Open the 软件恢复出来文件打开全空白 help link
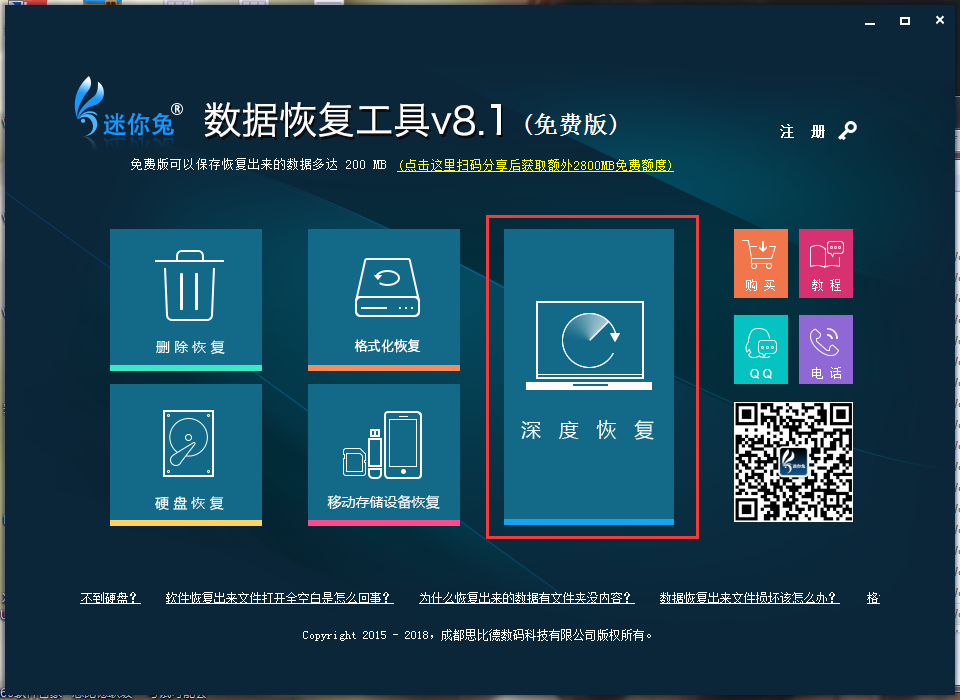960x700 pixels. [x=279, y=598]
